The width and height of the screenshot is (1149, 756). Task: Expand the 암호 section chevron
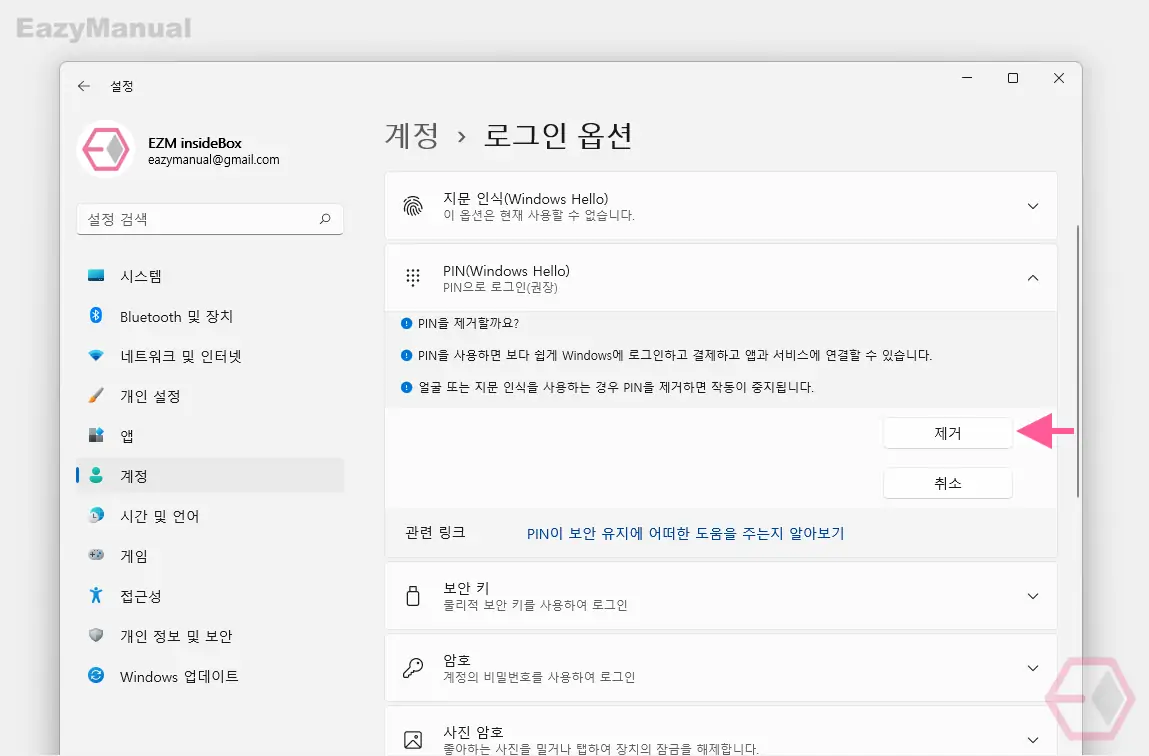1032,668
